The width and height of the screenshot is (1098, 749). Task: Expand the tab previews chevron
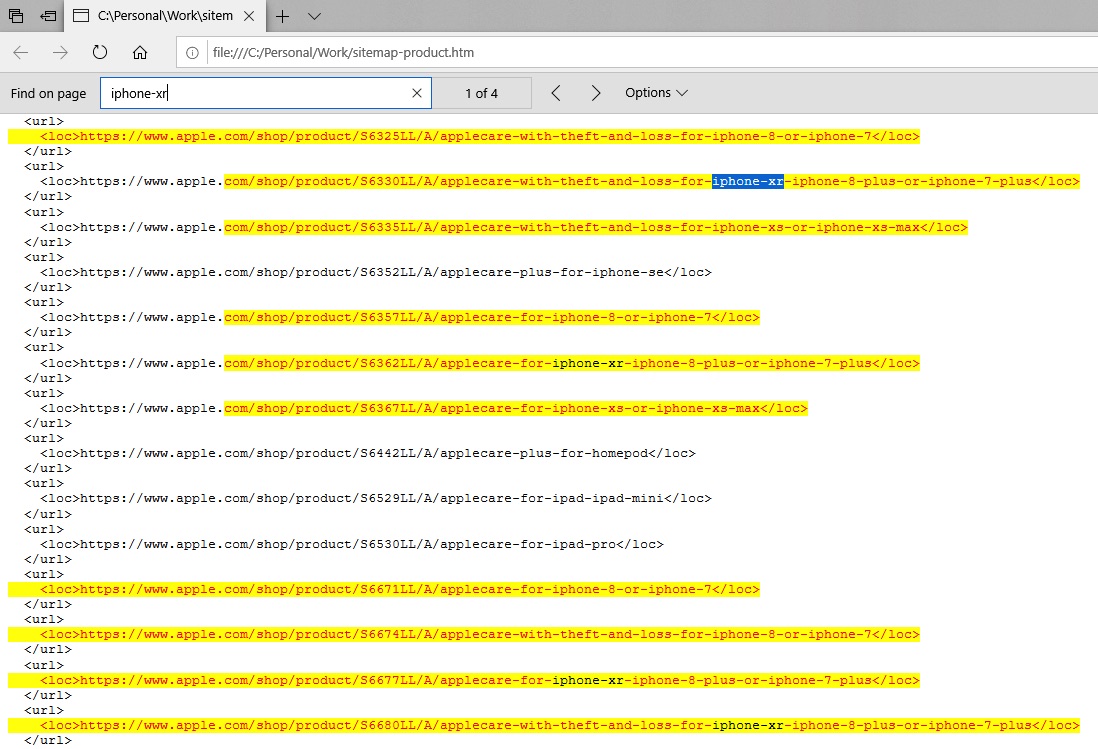pos(314,17)
